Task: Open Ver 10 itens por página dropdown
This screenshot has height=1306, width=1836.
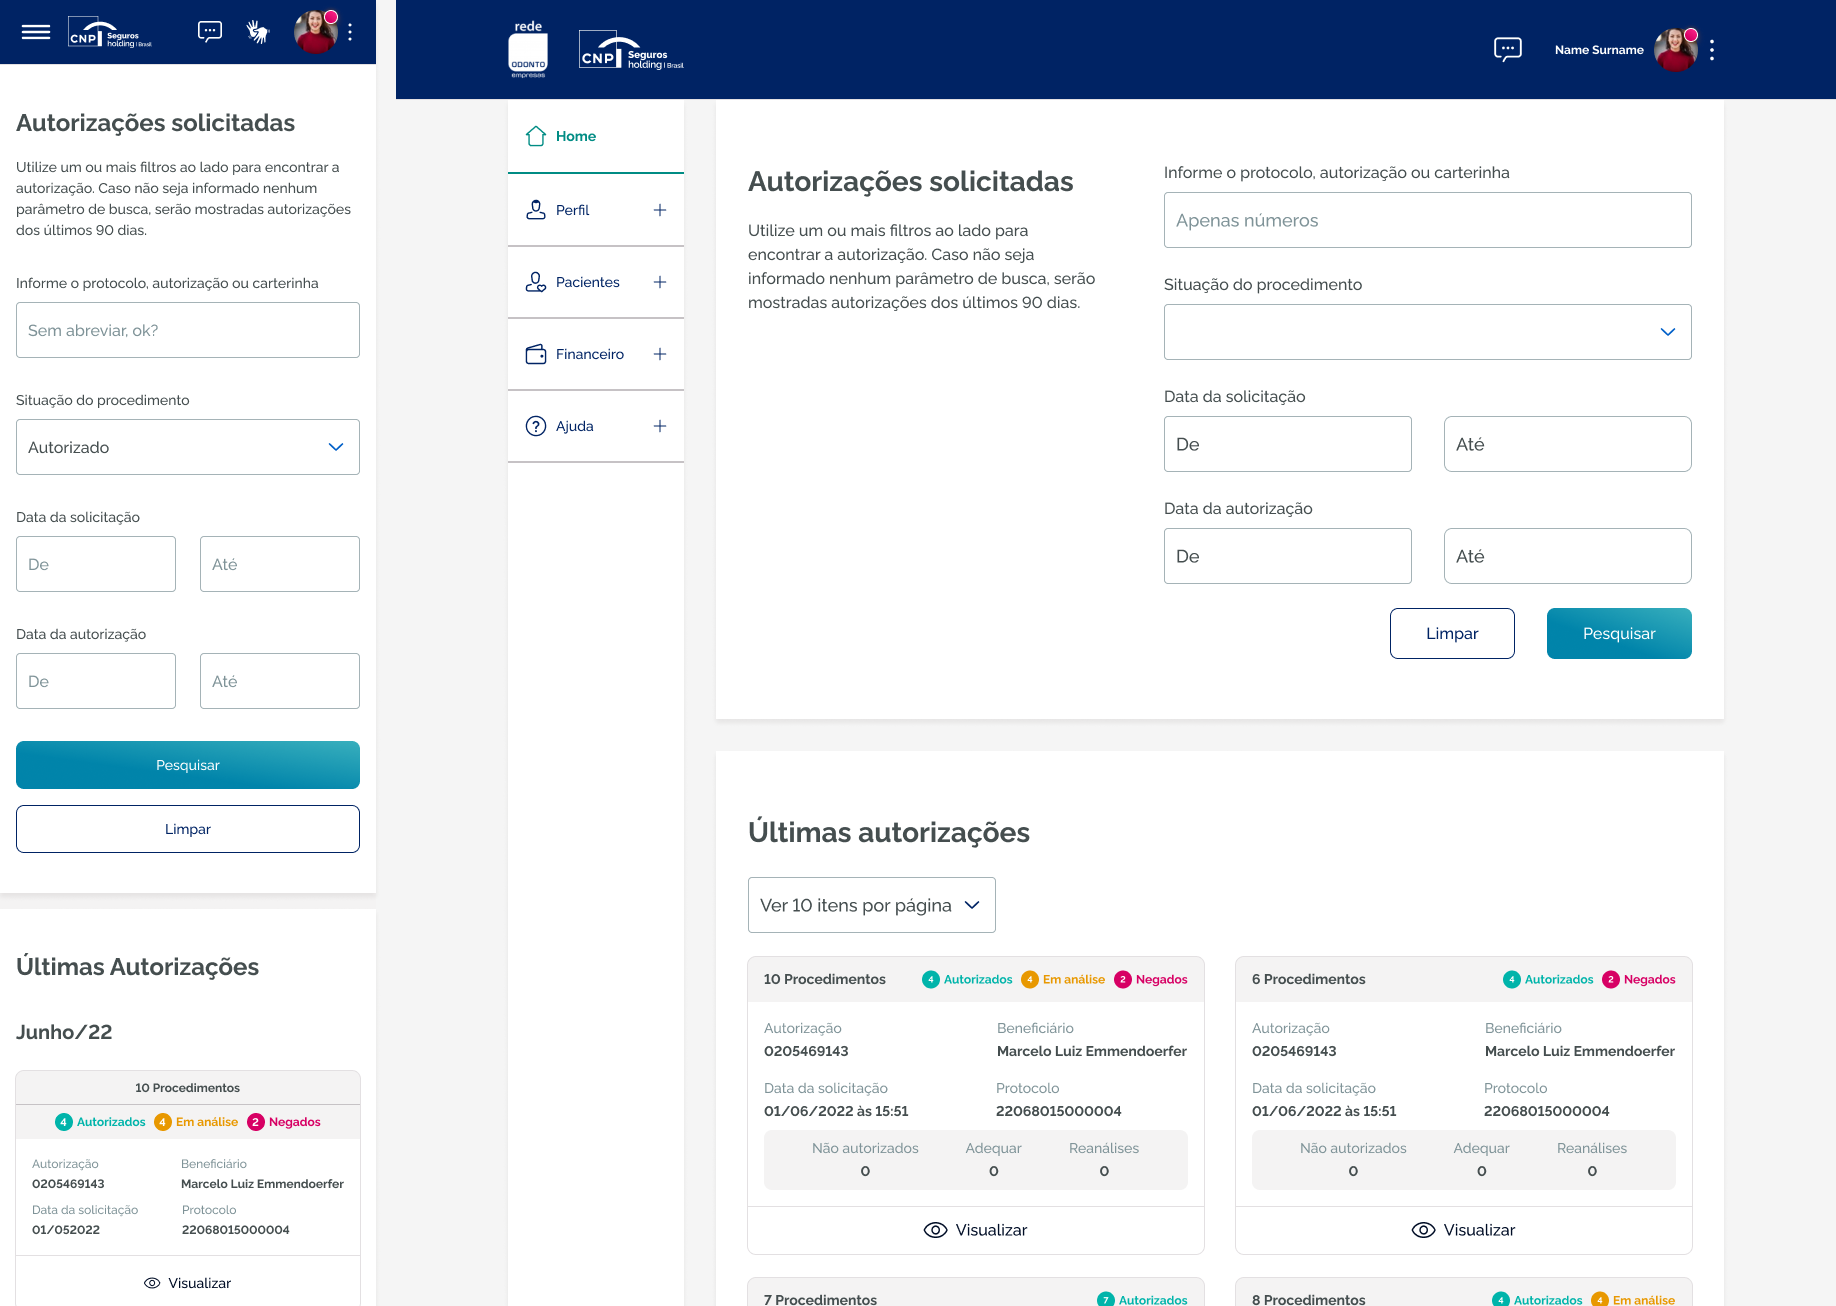Action: 871,905
